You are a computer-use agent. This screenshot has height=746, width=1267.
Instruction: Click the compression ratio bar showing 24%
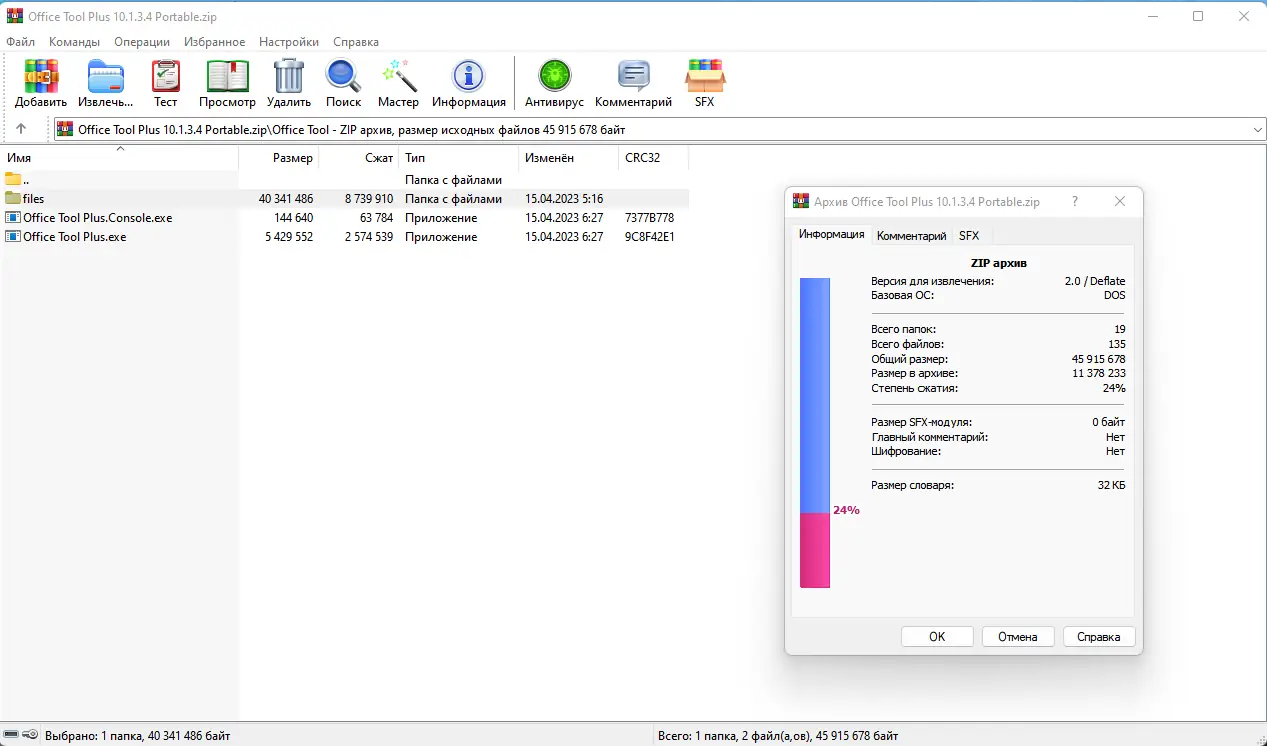814,430
